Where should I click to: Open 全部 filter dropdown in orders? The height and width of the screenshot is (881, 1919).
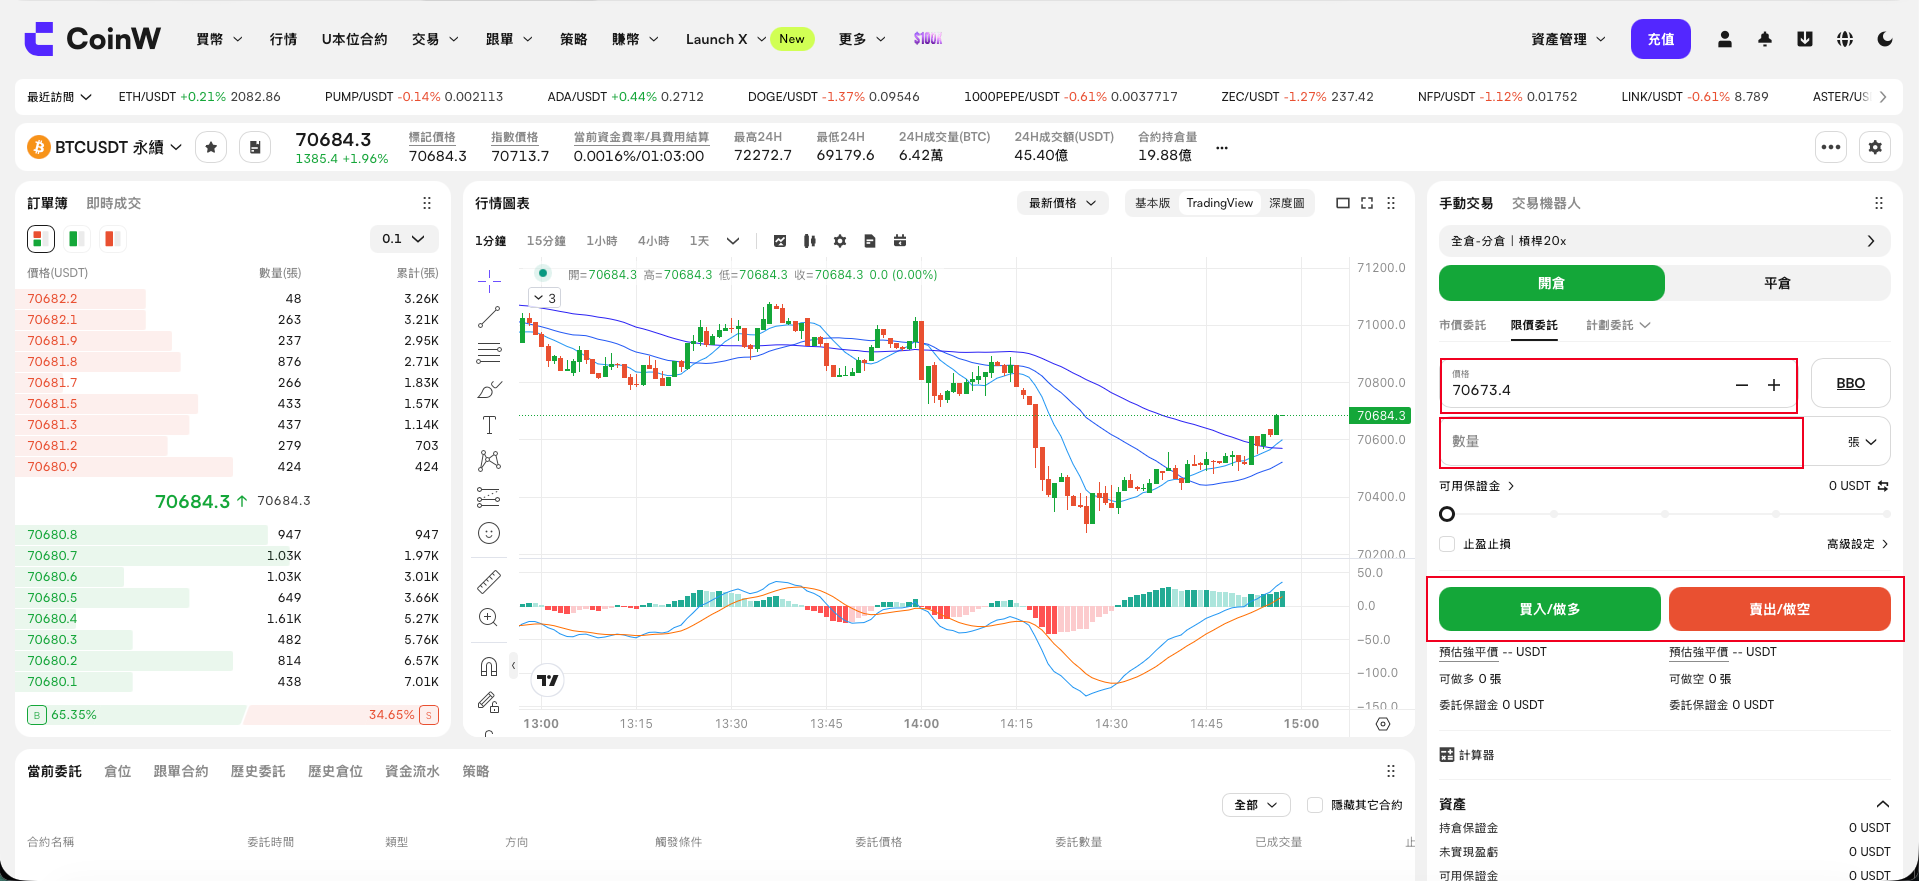(1256, 805)
